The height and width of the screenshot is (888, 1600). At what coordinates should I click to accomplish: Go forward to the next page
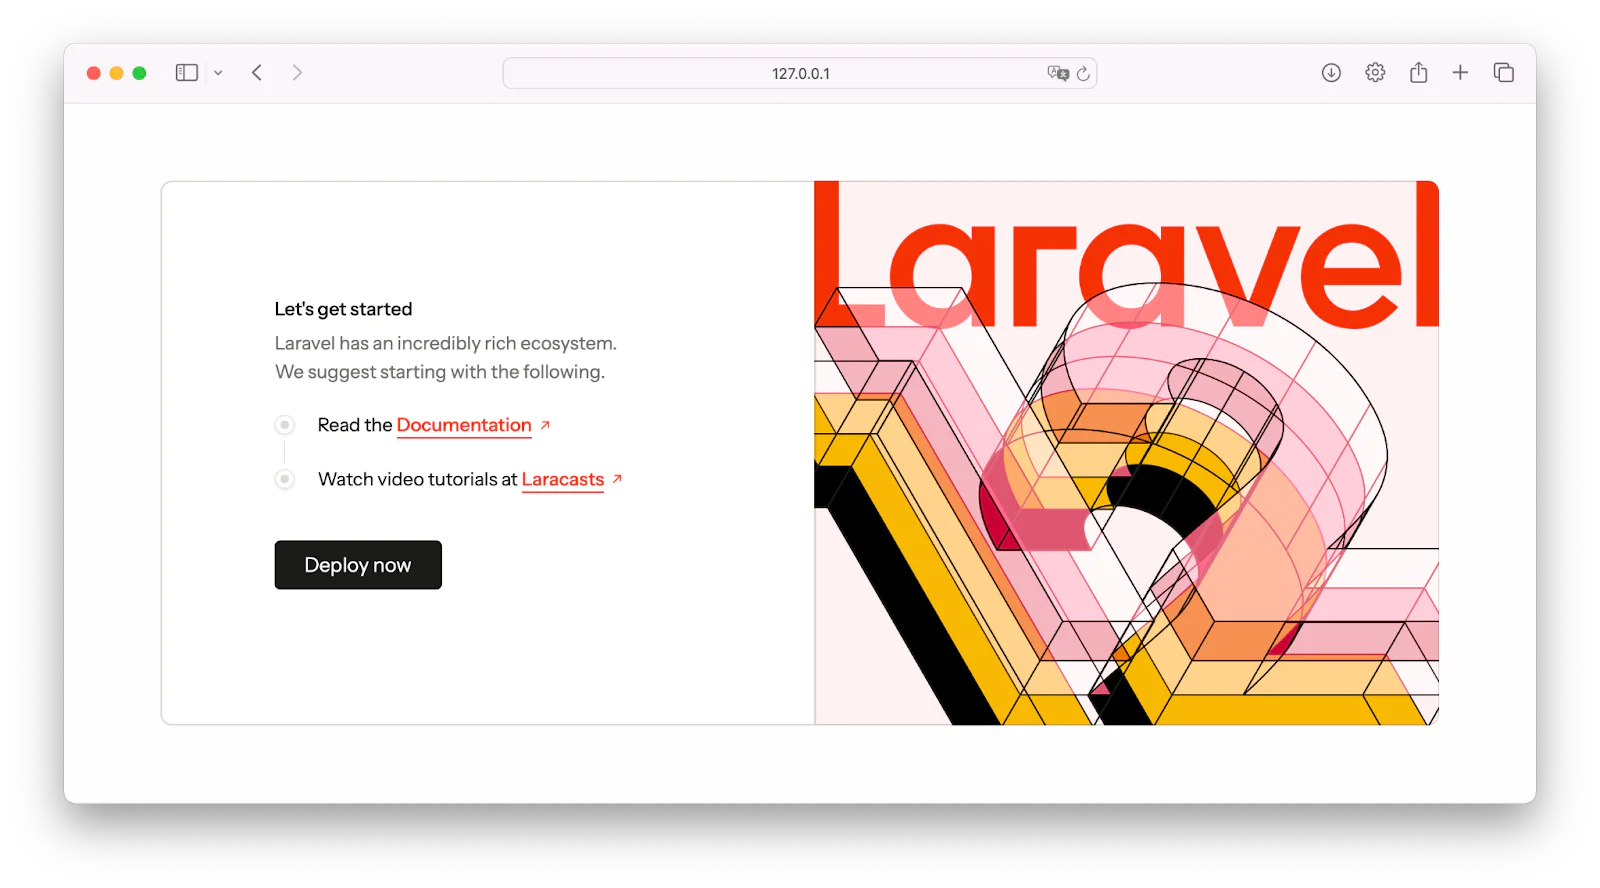tap(297, 73)
